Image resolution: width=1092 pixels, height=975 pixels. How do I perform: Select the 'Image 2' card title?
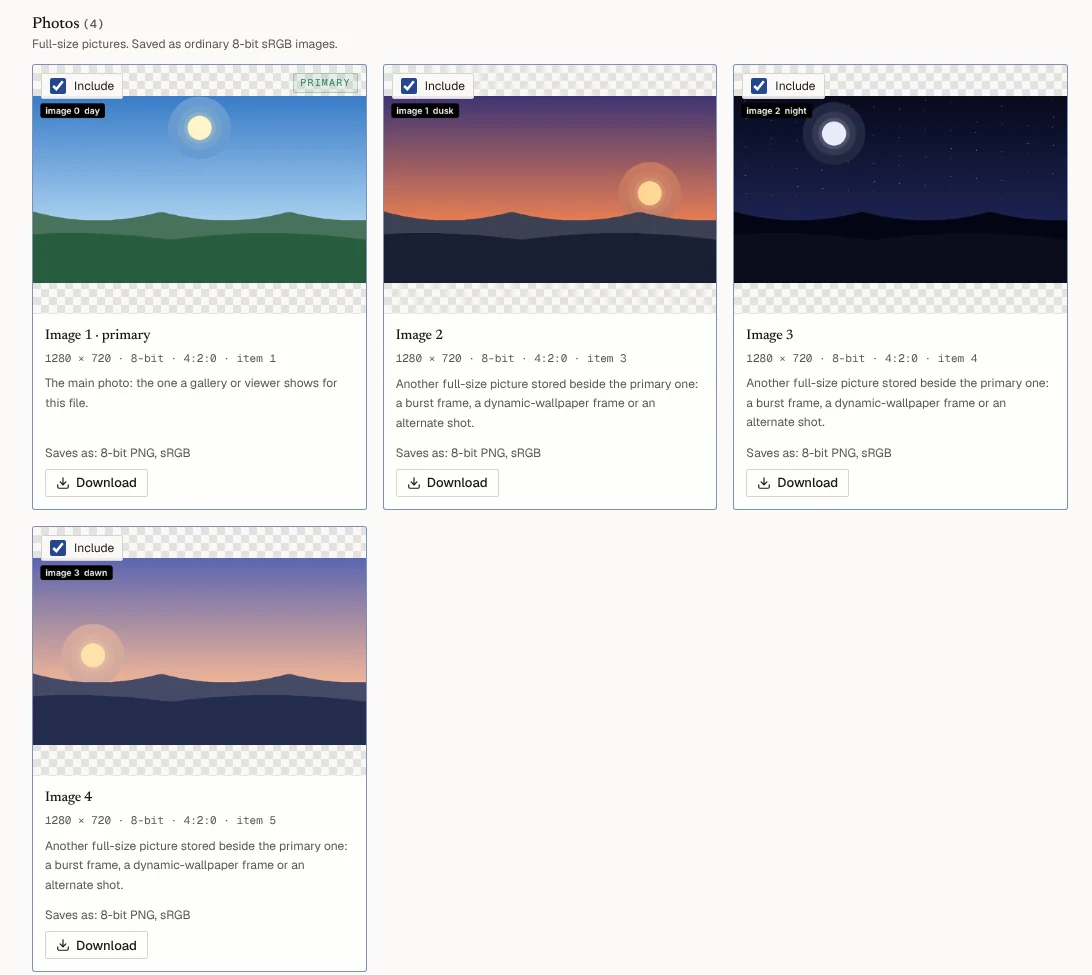(x=419, y=335)
